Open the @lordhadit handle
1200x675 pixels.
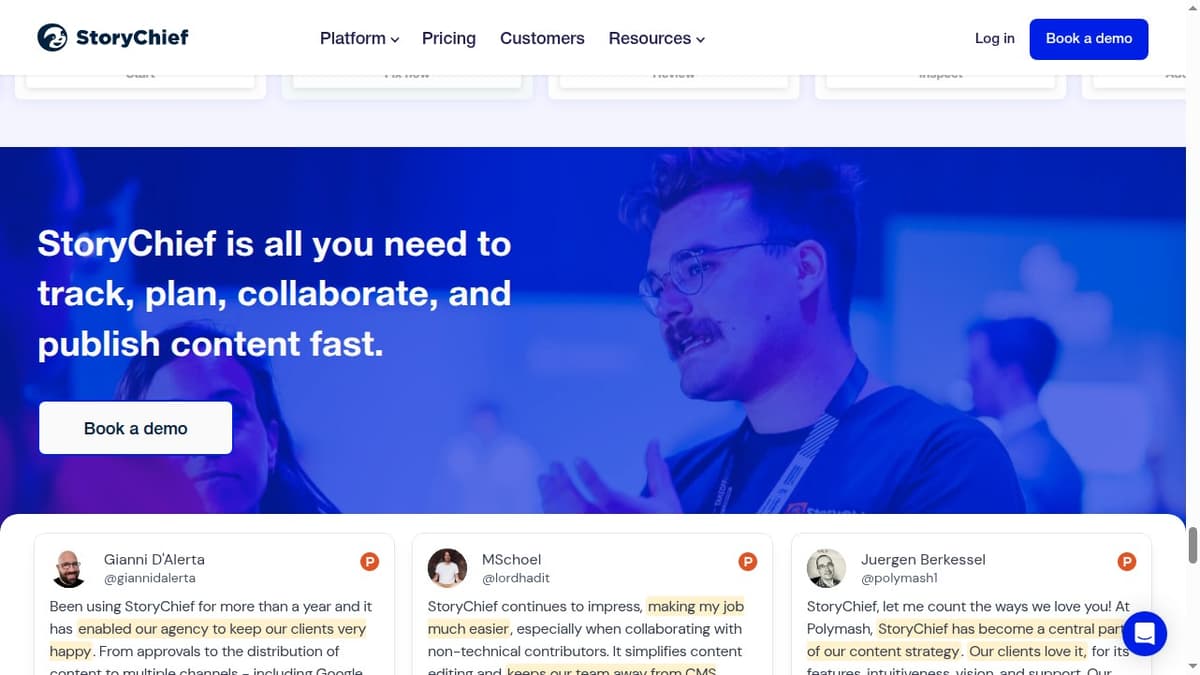[x=517, y=577]
